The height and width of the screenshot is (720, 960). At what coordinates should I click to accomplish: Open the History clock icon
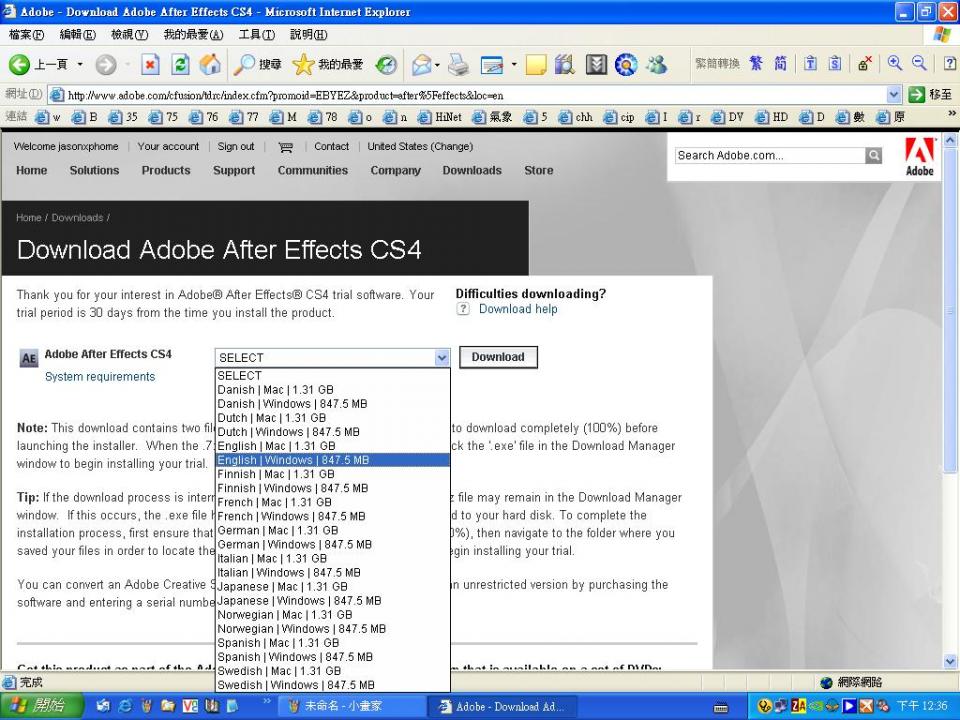386,64
